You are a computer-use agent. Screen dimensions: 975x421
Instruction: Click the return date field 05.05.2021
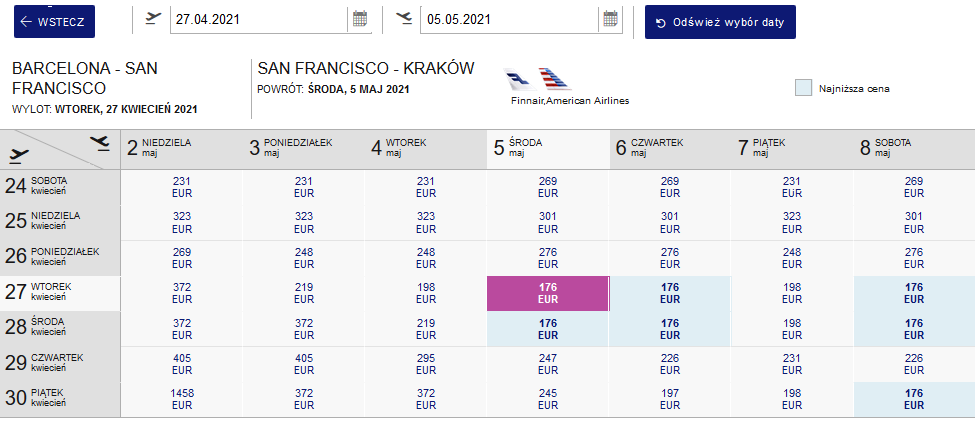[x=509, y=19]
